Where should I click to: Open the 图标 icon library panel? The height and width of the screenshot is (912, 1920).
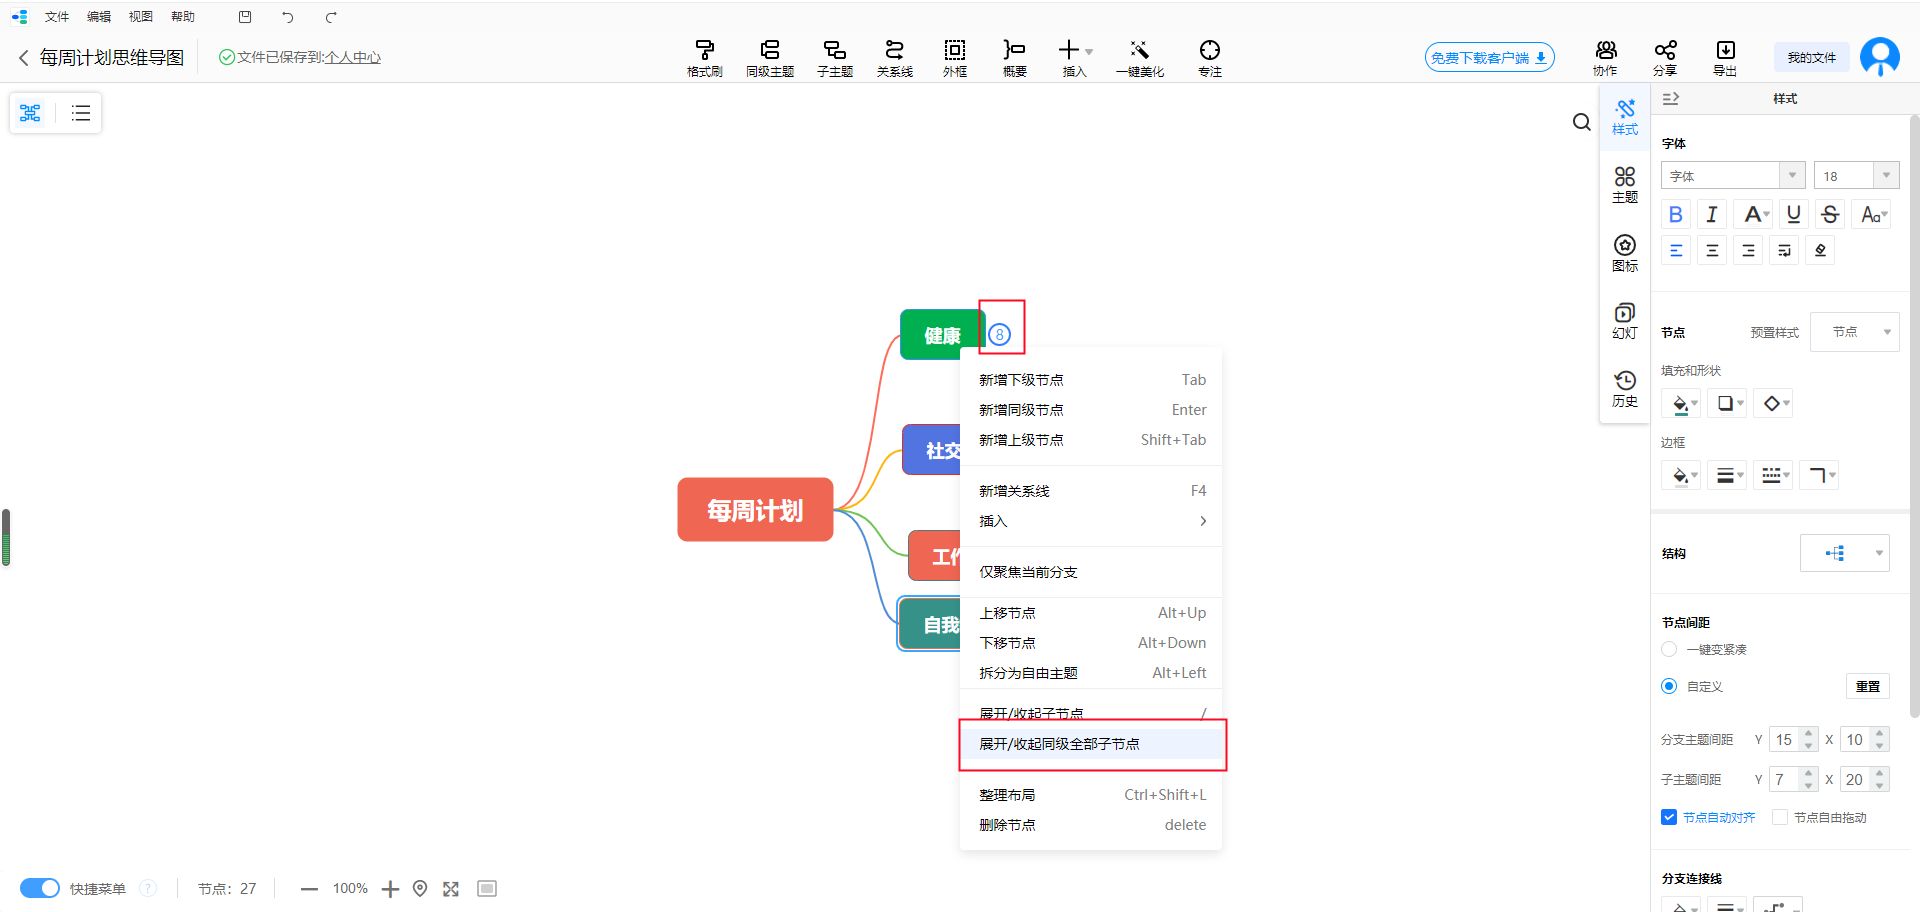pyautogui.click(x=1625, y=252)
